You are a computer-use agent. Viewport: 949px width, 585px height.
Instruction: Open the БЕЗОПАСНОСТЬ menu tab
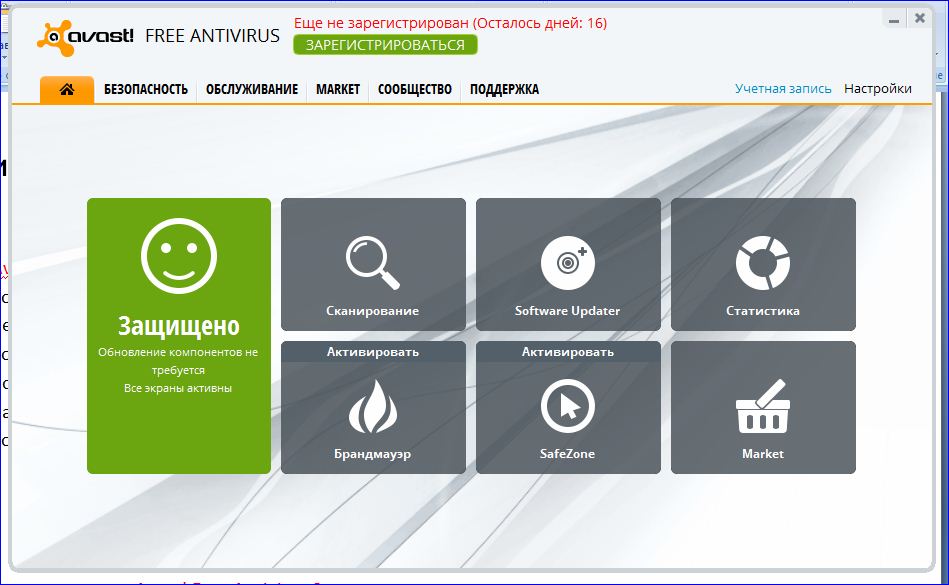146,90
